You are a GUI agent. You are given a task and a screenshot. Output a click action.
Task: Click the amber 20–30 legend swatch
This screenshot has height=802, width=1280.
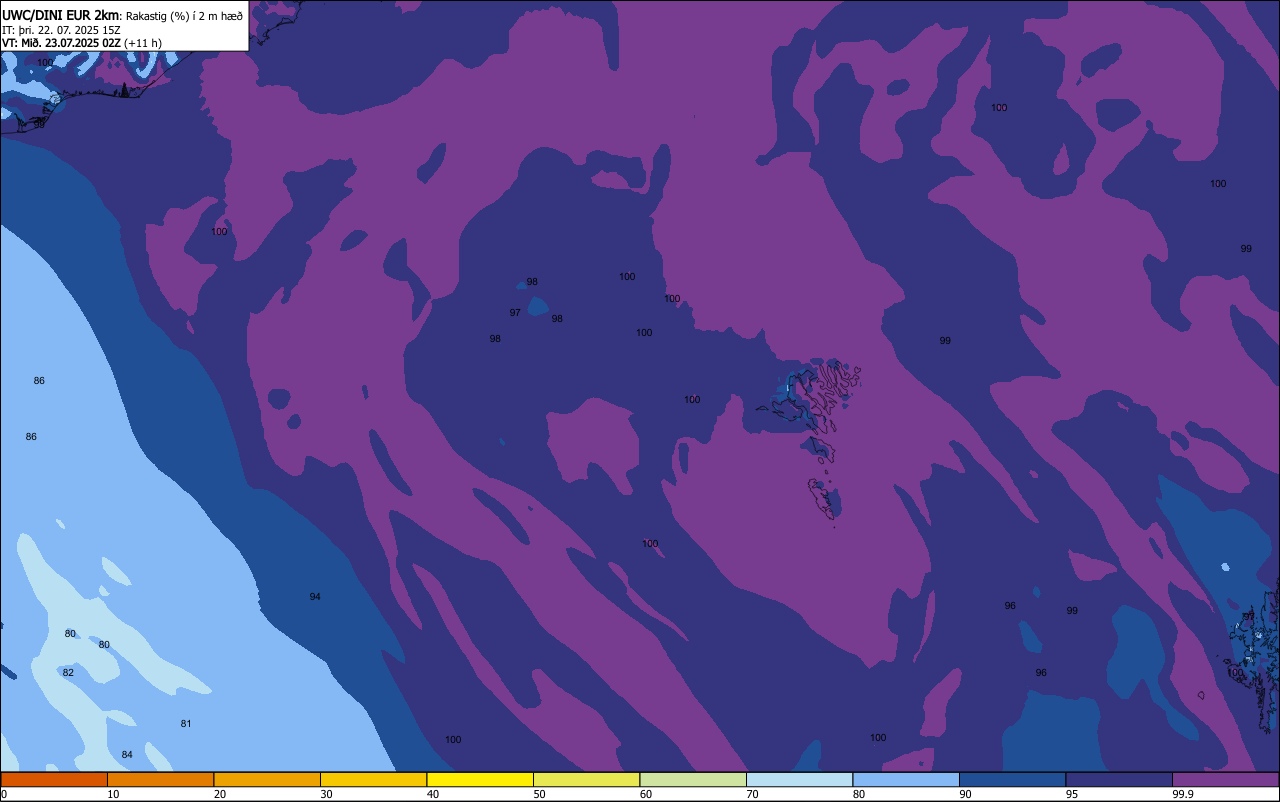(267, 779)
